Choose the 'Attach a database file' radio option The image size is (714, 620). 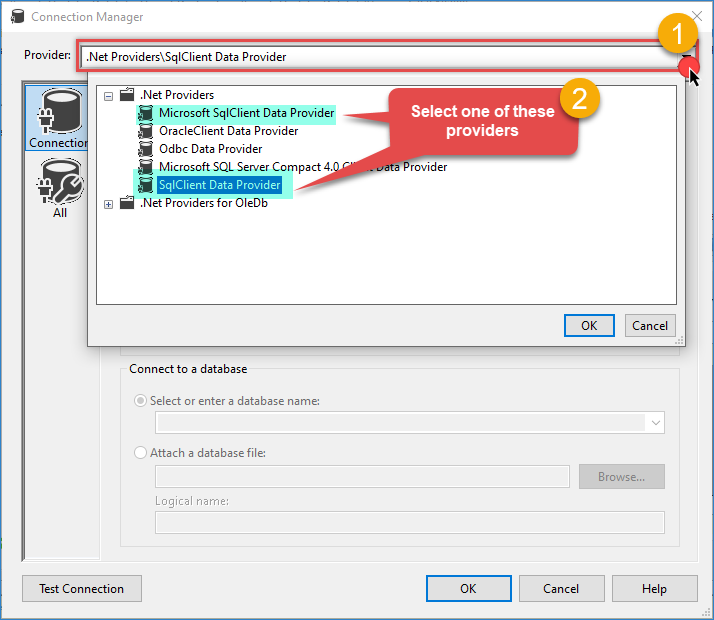click(141, 453)
